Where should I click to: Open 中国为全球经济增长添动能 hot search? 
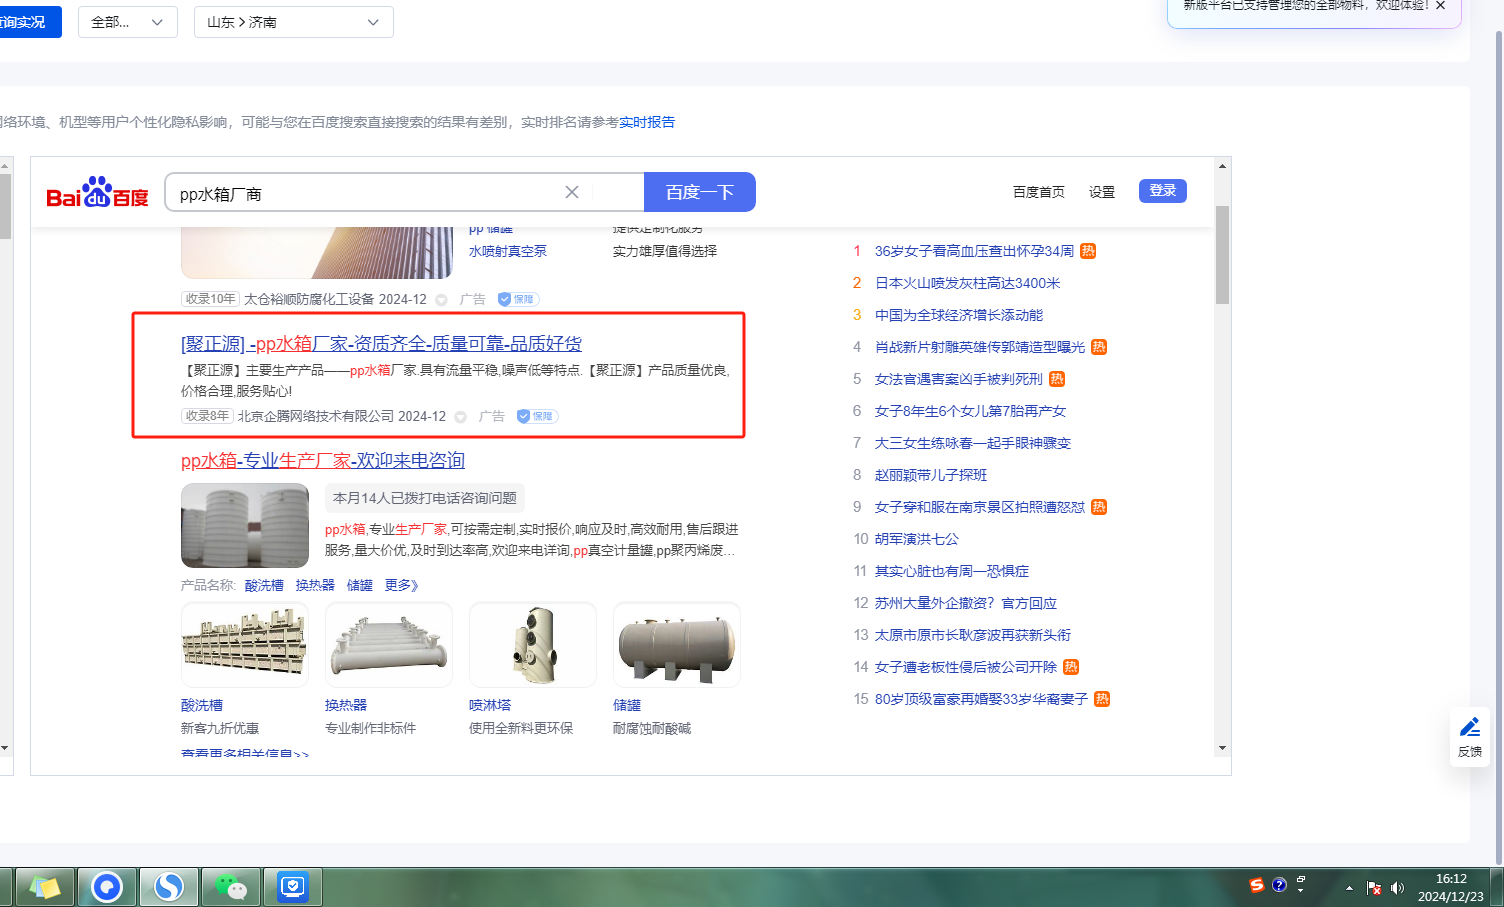pyautogui.click(x=959, y=315)
